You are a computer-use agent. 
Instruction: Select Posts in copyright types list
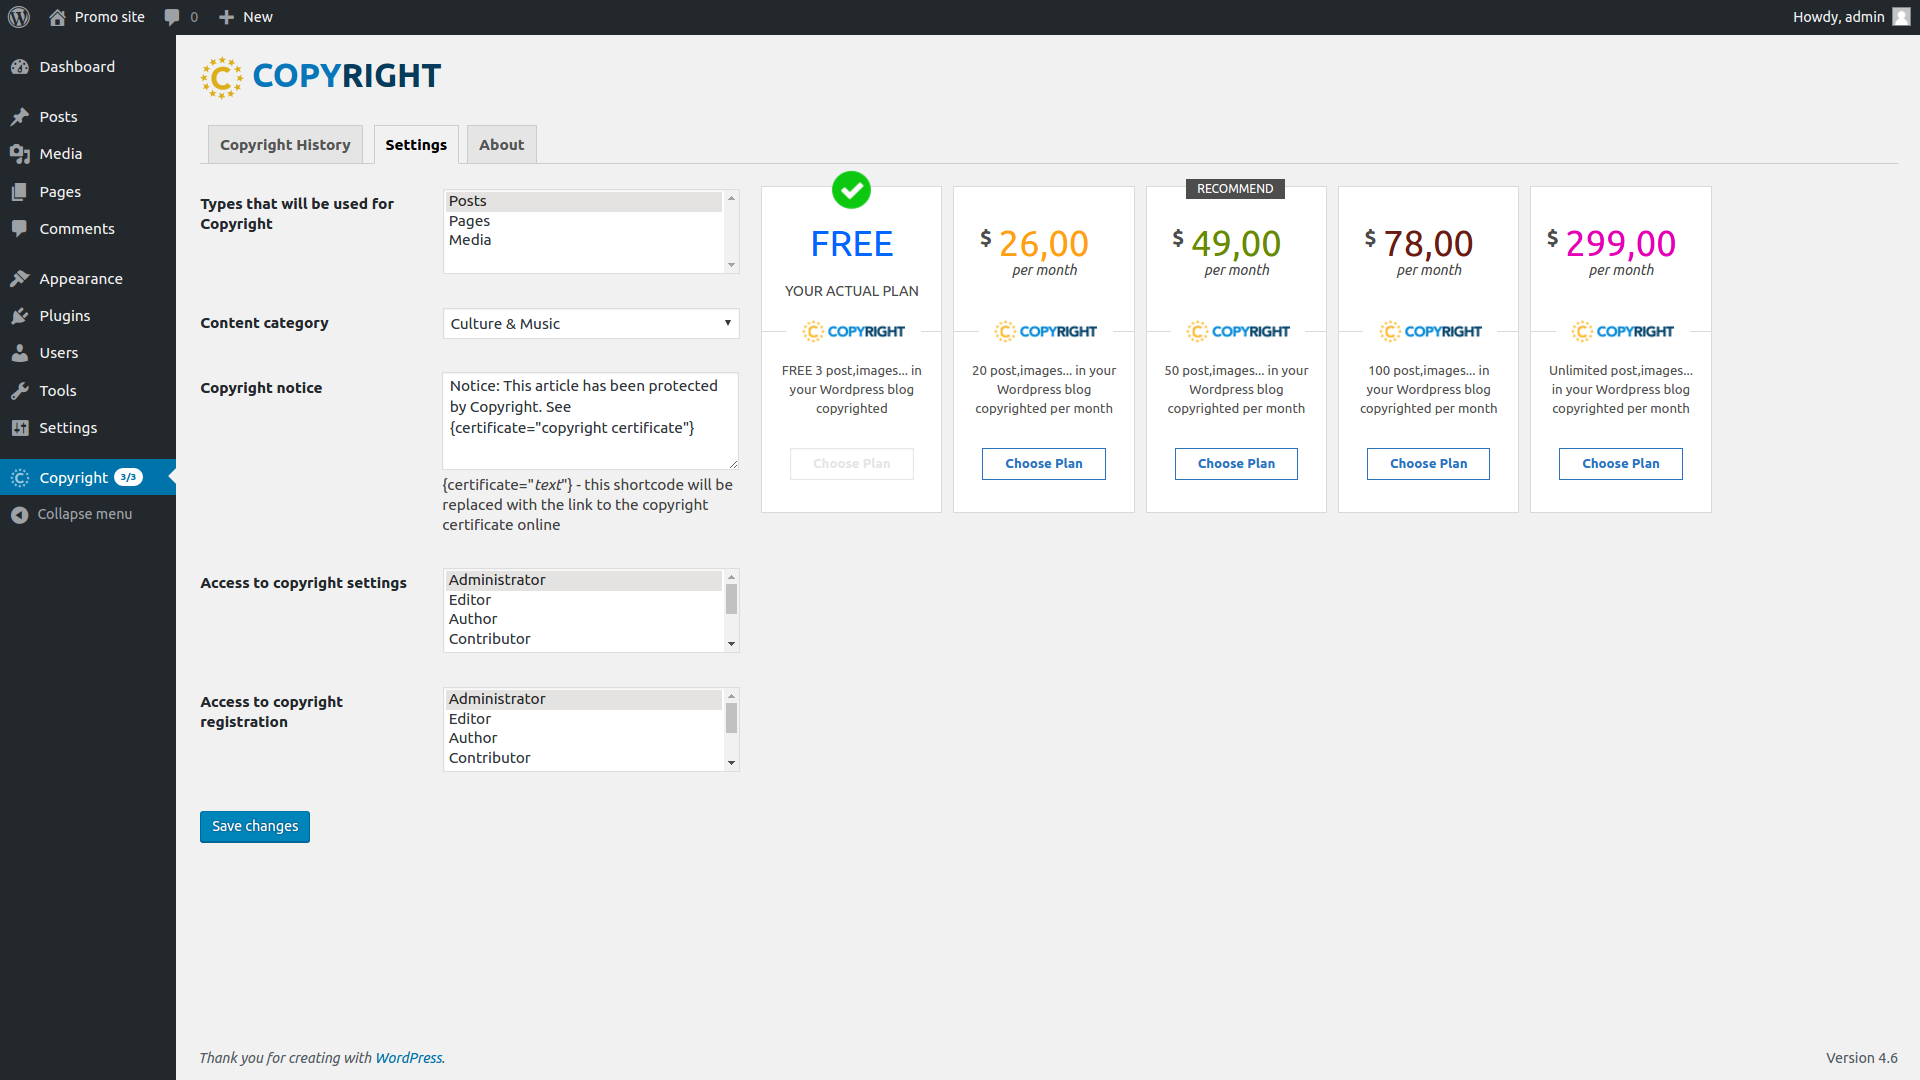click(584, 202)
